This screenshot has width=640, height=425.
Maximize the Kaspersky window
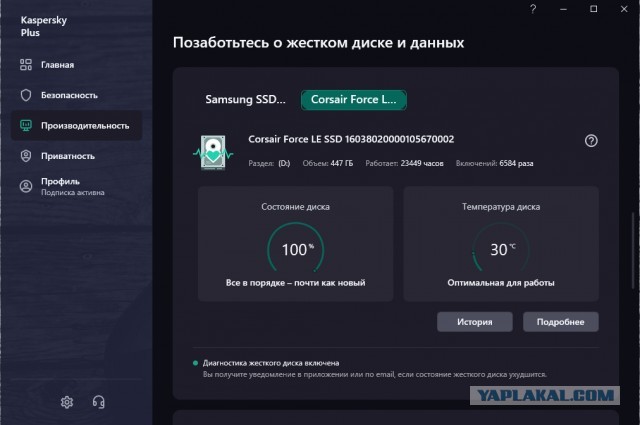coord(594,9)
